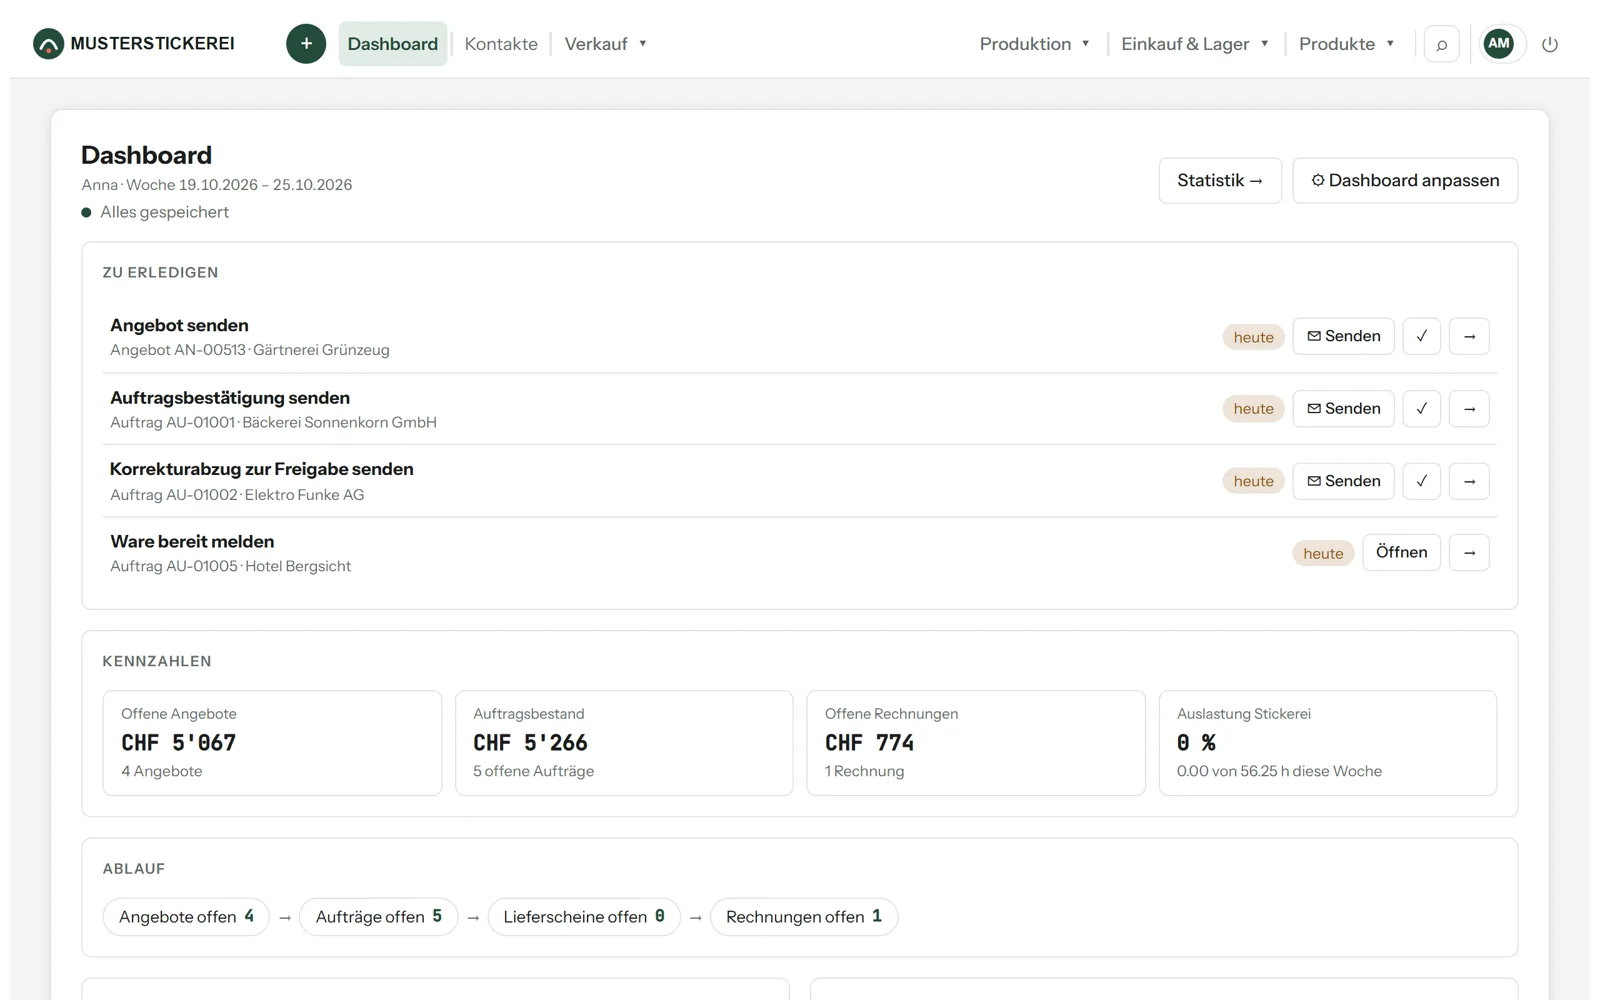This screenshot has height=1000, width=1600.
Task: Open the Auftragsbestand card
Action: coord(624,743)
